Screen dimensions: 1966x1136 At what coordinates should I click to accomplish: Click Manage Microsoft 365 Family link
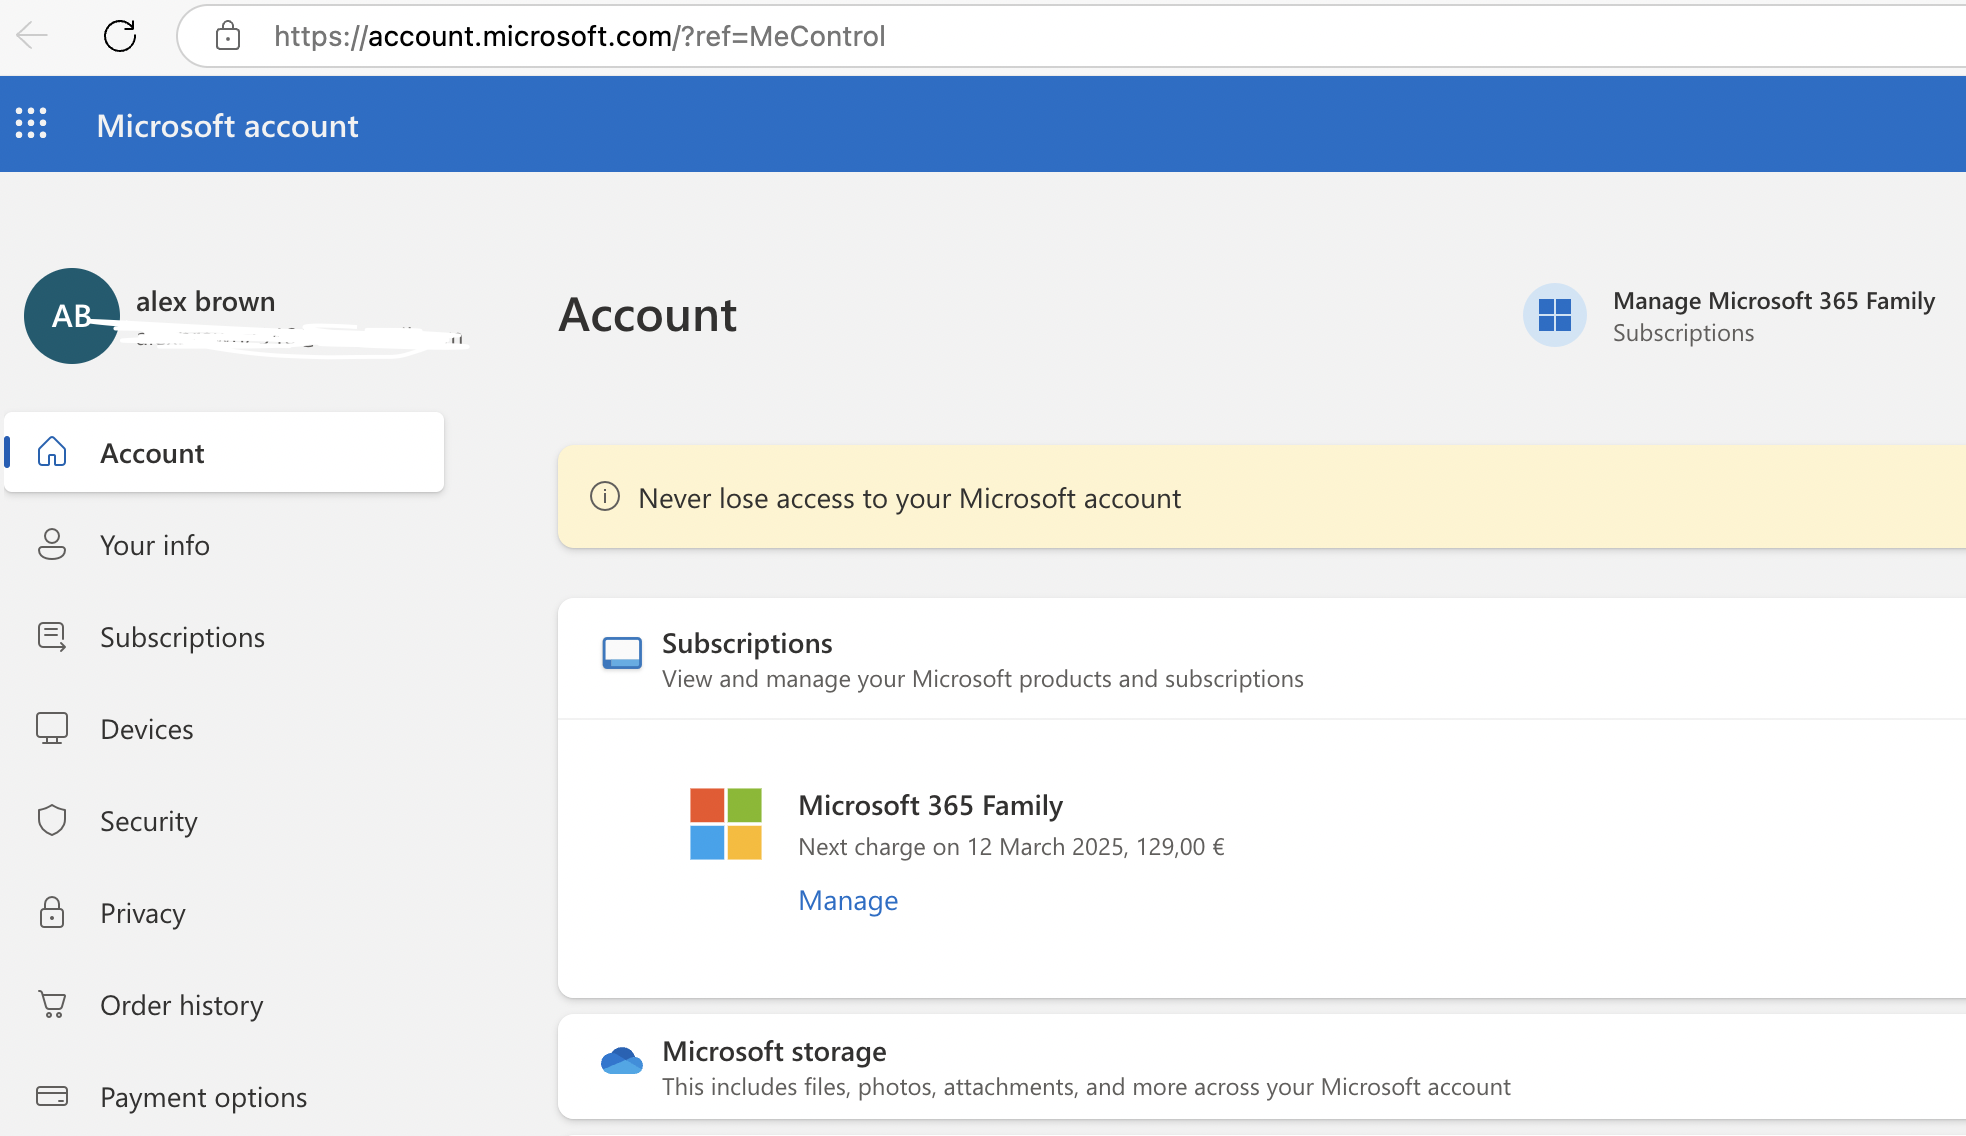point(1774,300)
